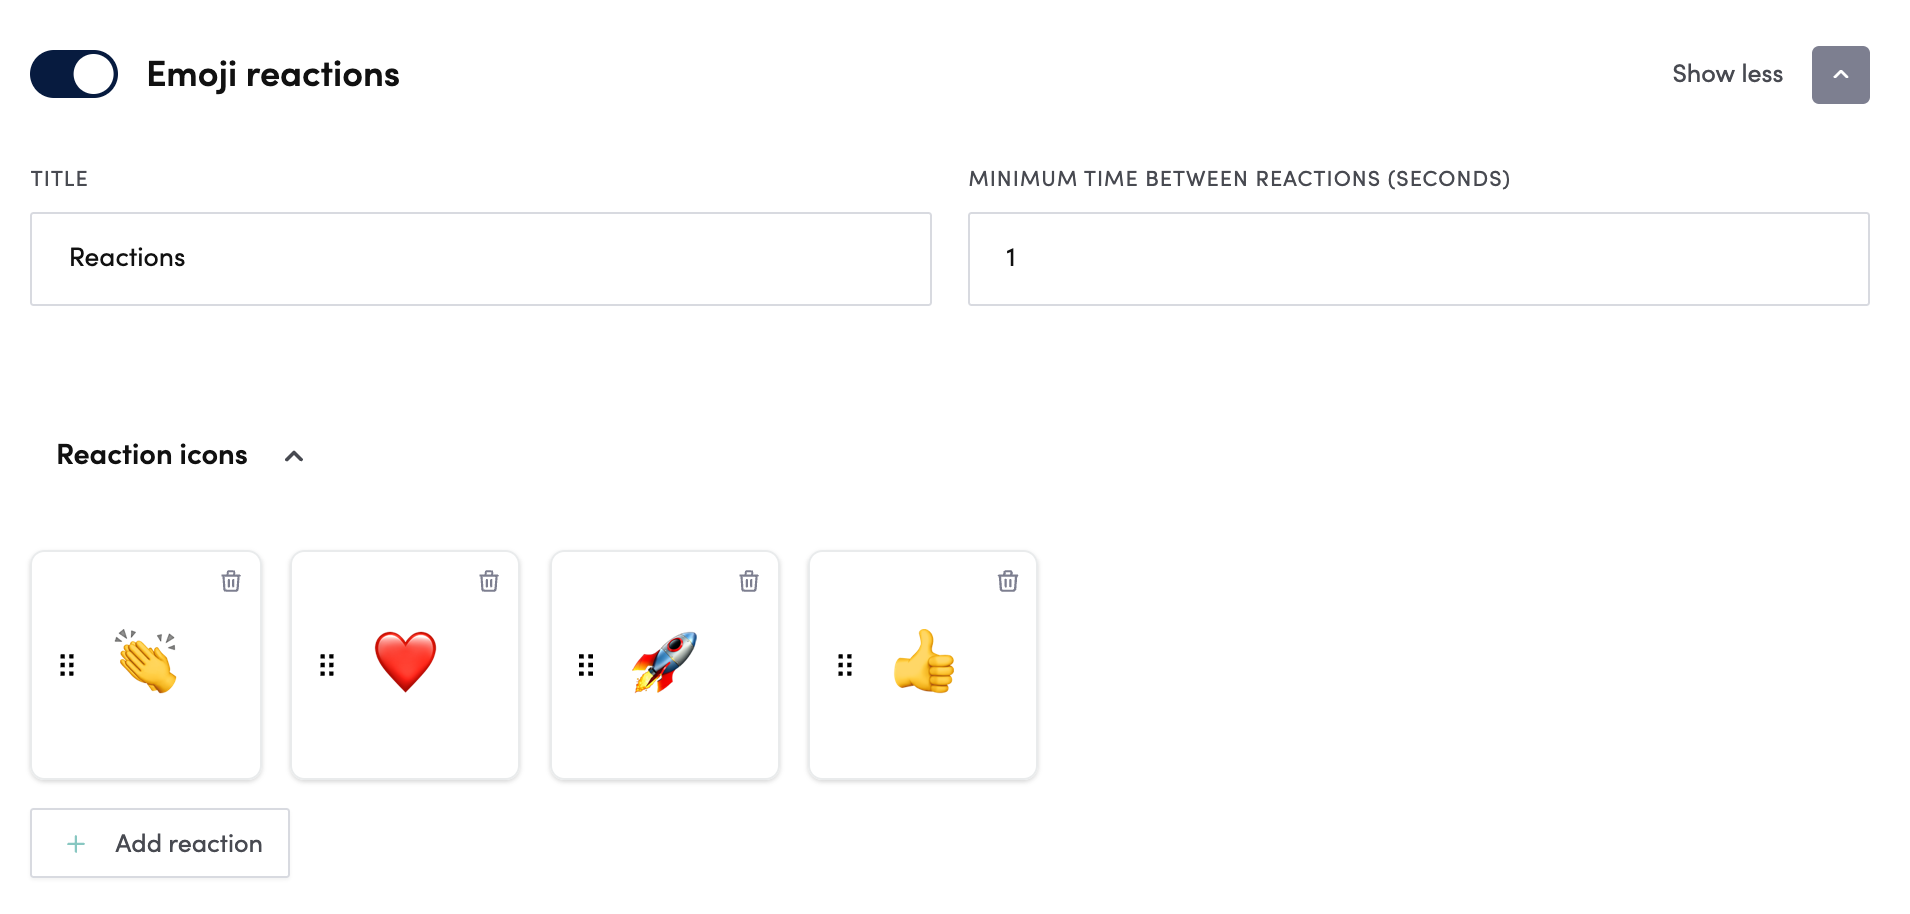The width and height of the screenshot is (1910, 914).
Task: Click the Add reaction button
Action: [160, 843]
